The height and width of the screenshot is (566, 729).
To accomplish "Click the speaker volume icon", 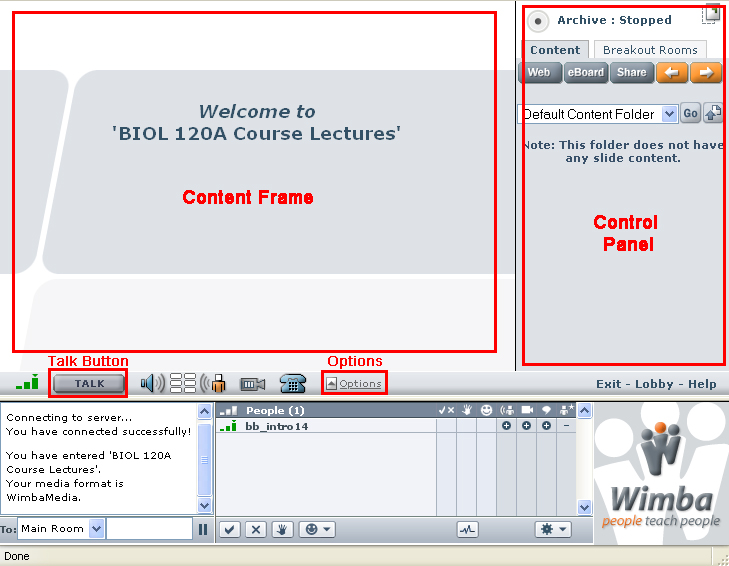I will 152,383.
